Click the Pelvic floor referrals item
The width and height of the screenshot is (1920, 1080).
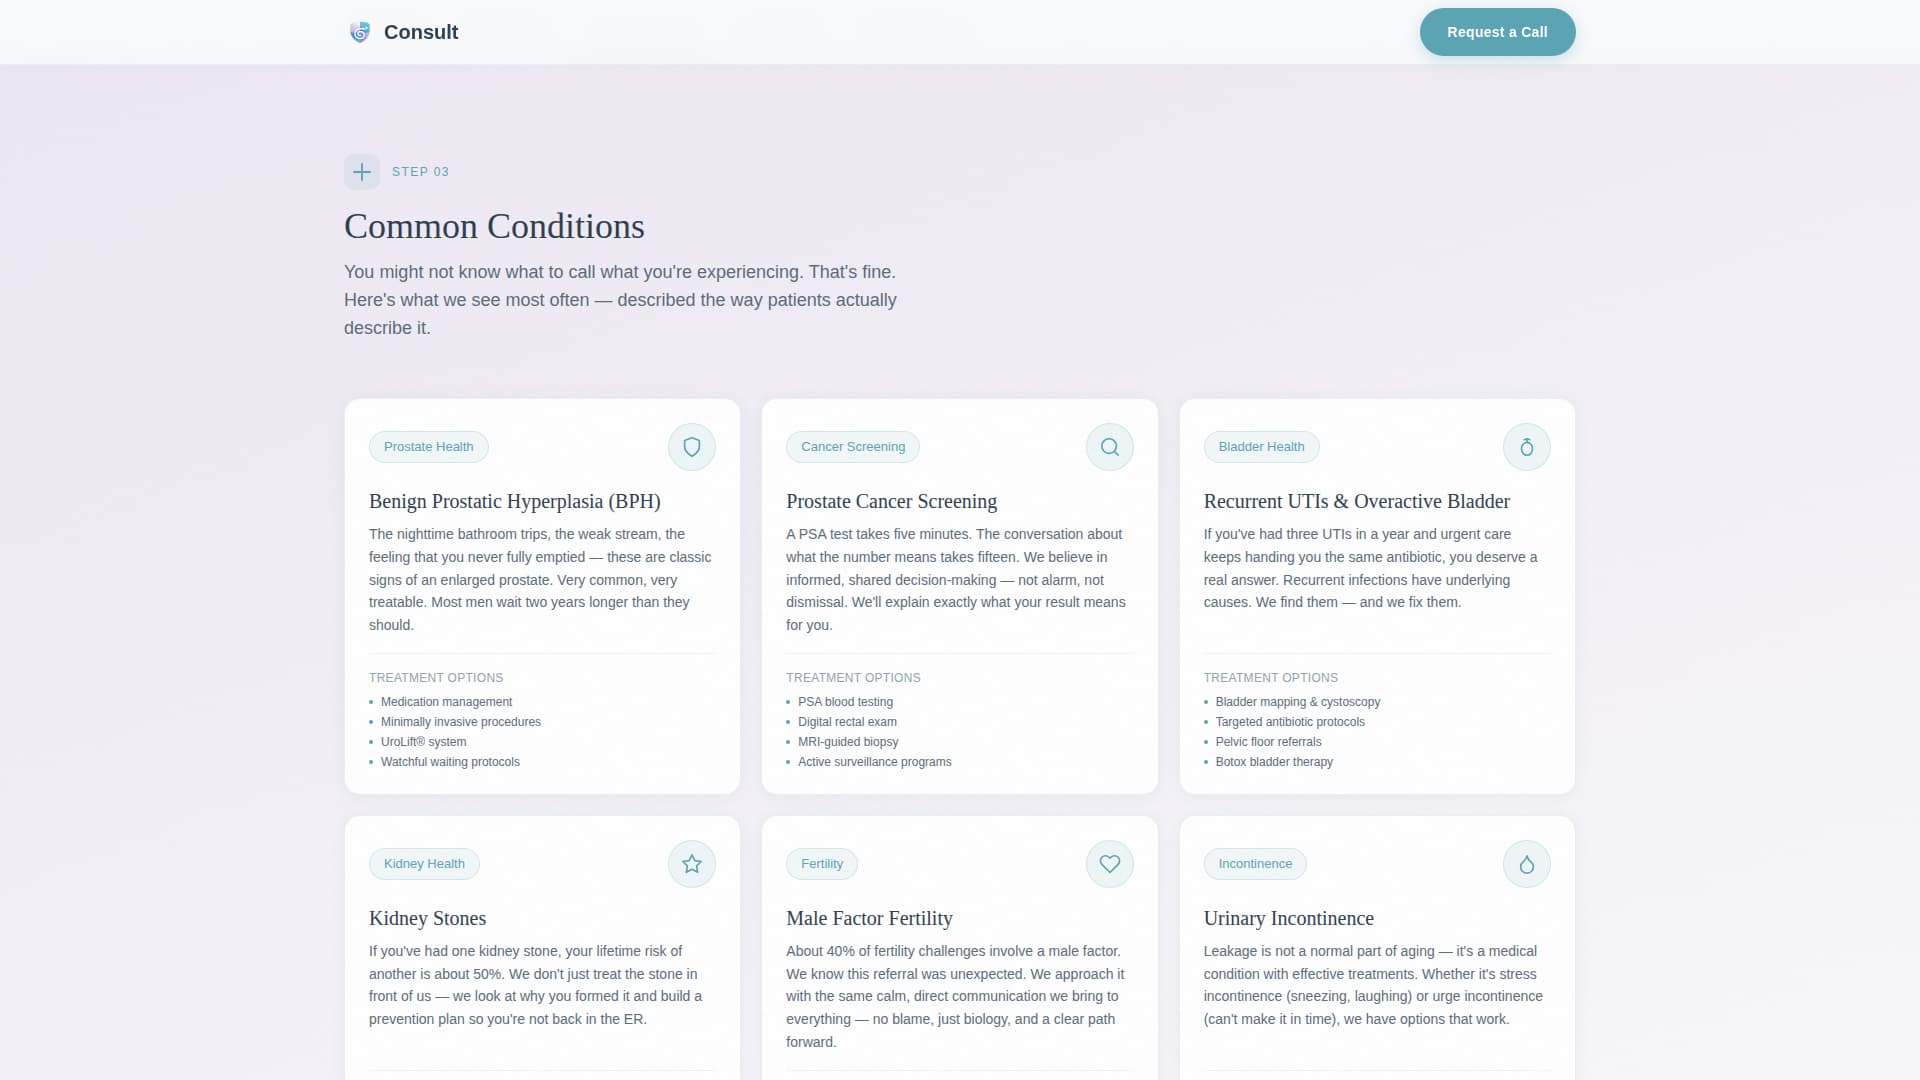[x=1268, y=742]
